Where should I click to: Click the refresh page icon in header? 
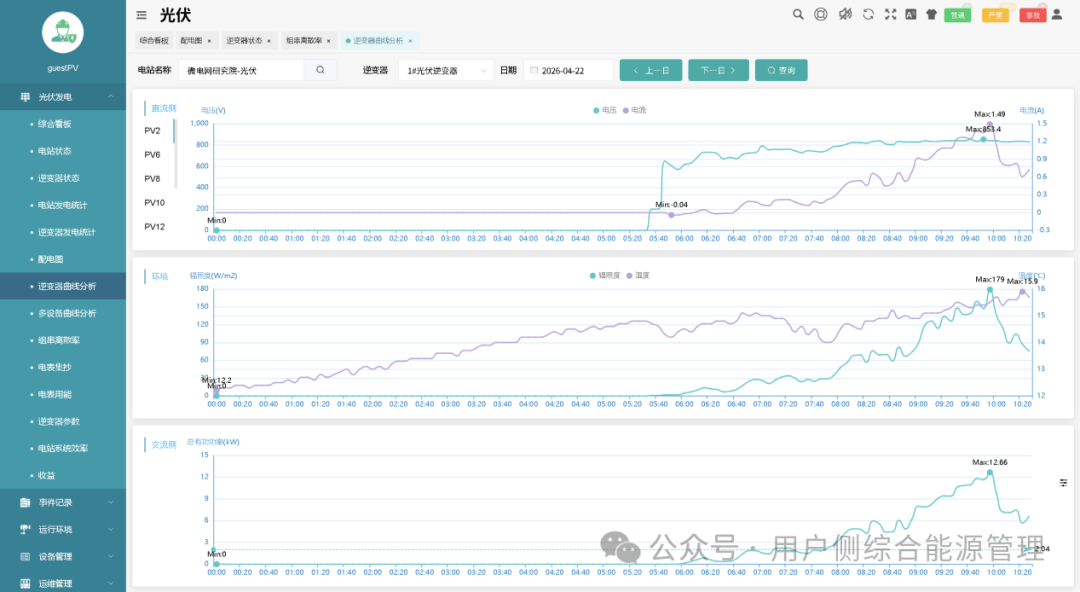(x=868, y=14)
